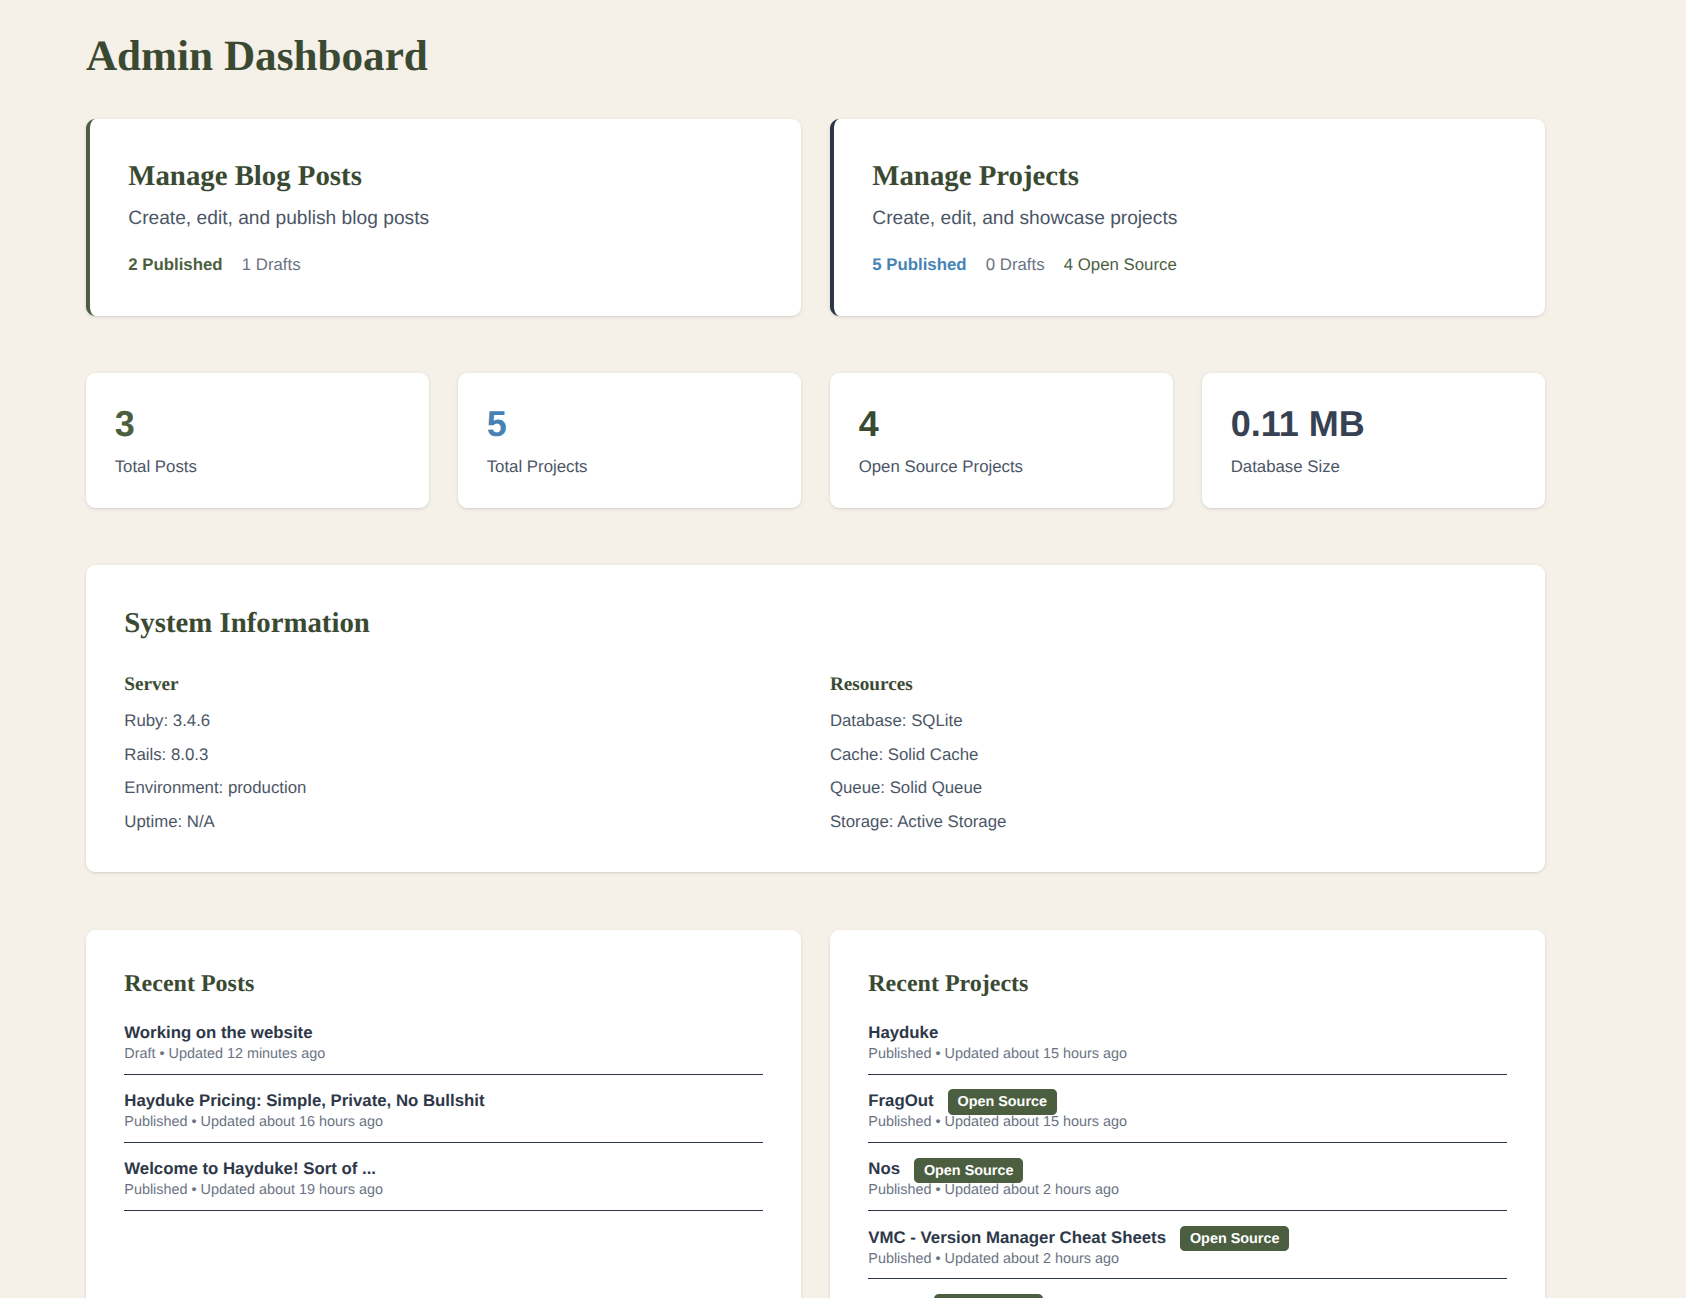This screenshot has width=1686, height=1298.
Task: Select the Open Source Projects stat card
Action: (x=1001, y=441)
